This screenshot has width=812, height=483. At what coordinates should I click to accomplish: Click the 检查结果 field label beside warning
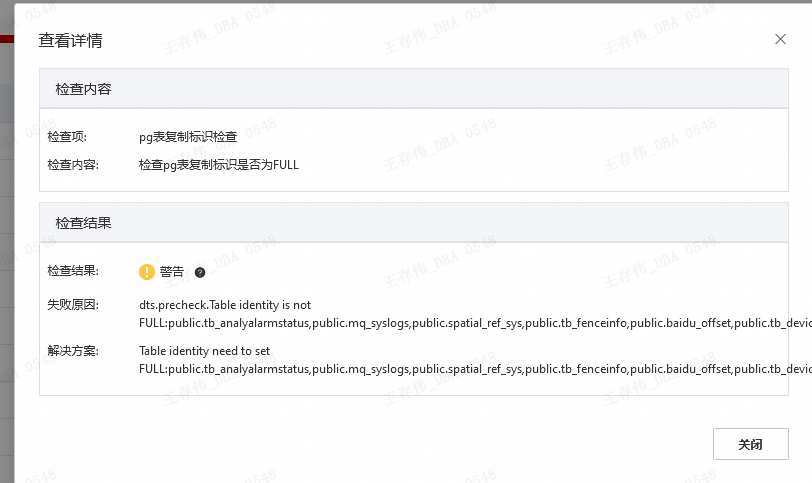tap(73, 271)
